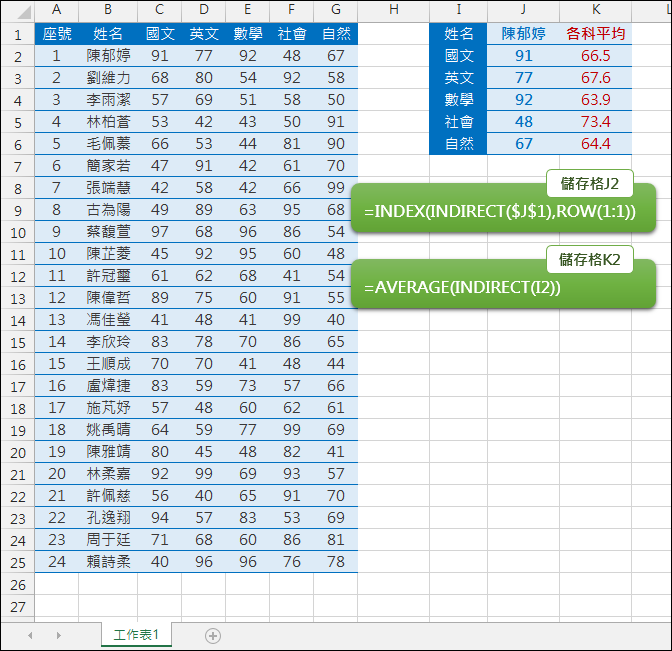Click score 99 in row 8 column G

click(336, 188)
